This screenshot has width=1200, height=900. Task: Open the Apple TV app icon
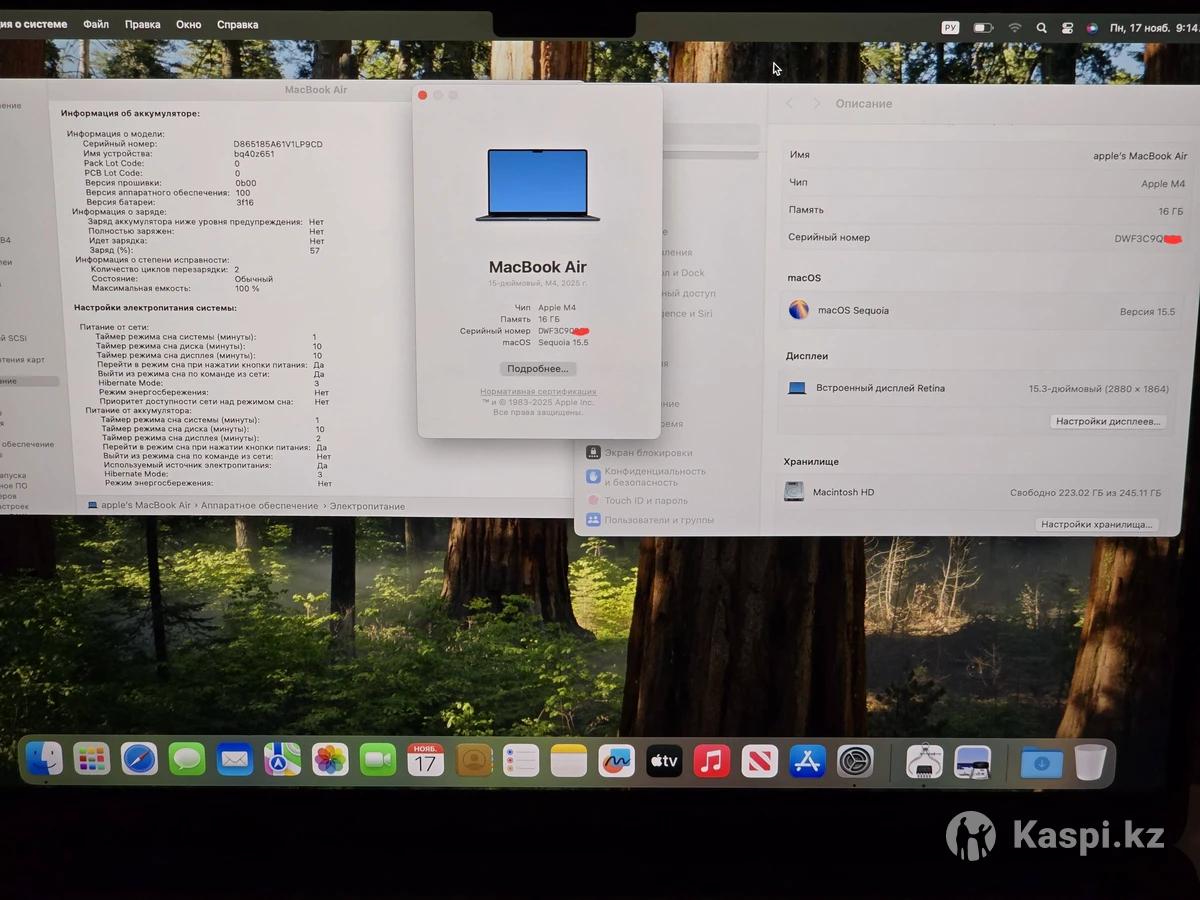[x=664, y=761]
